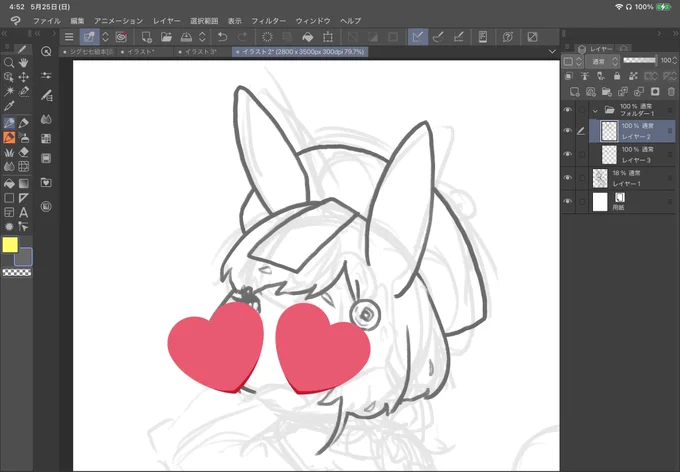Create a new raster layer icon
The image size is (680, 472).
click(574, 92)
